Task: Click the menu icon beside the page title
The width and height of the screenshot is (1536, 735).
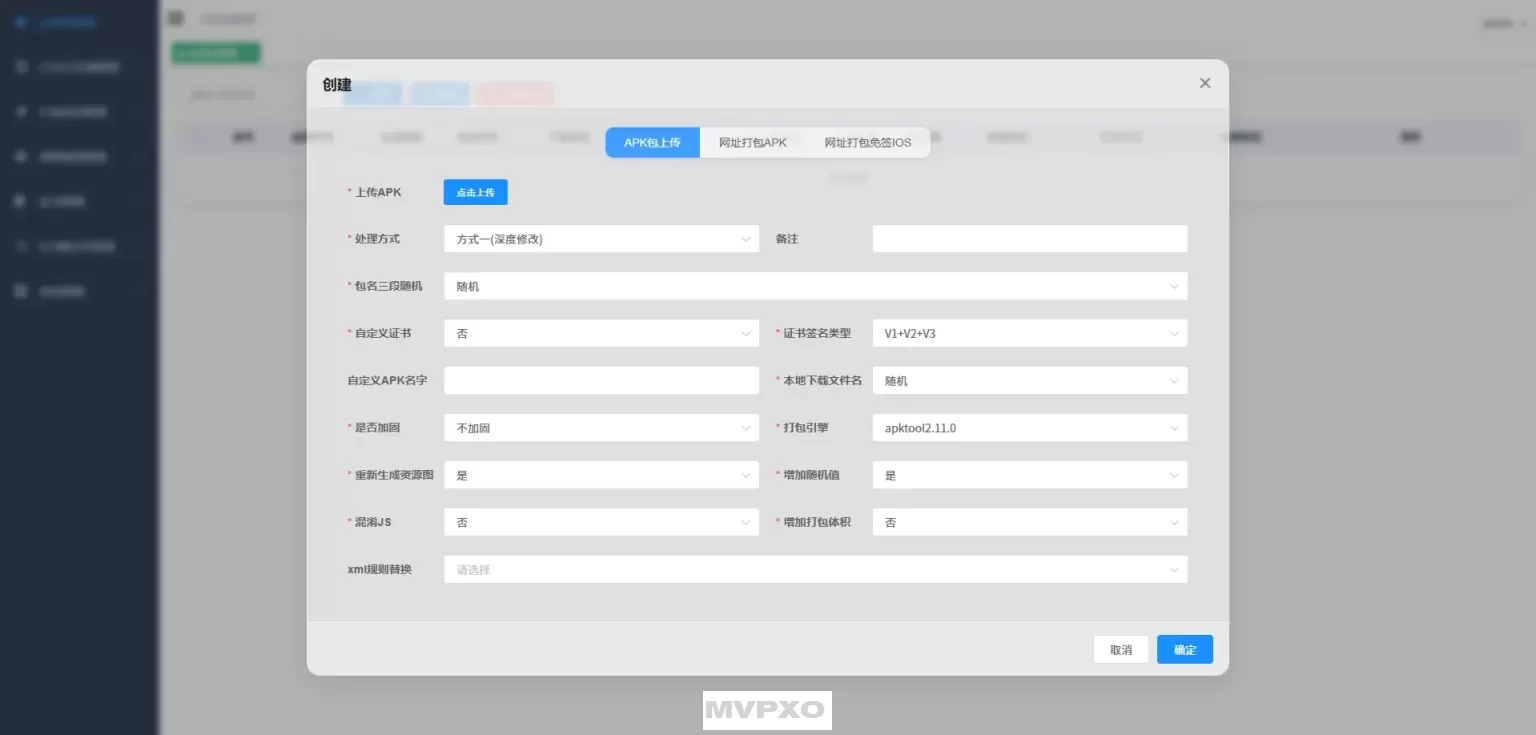Action: (176, 18)
